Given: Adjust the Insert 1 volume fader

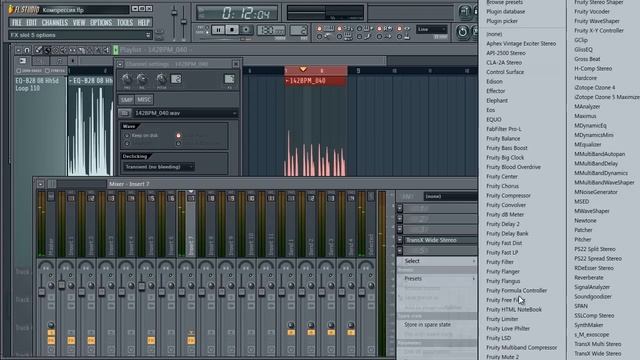Looking at the screenshot, I should [x=62, y=284].
